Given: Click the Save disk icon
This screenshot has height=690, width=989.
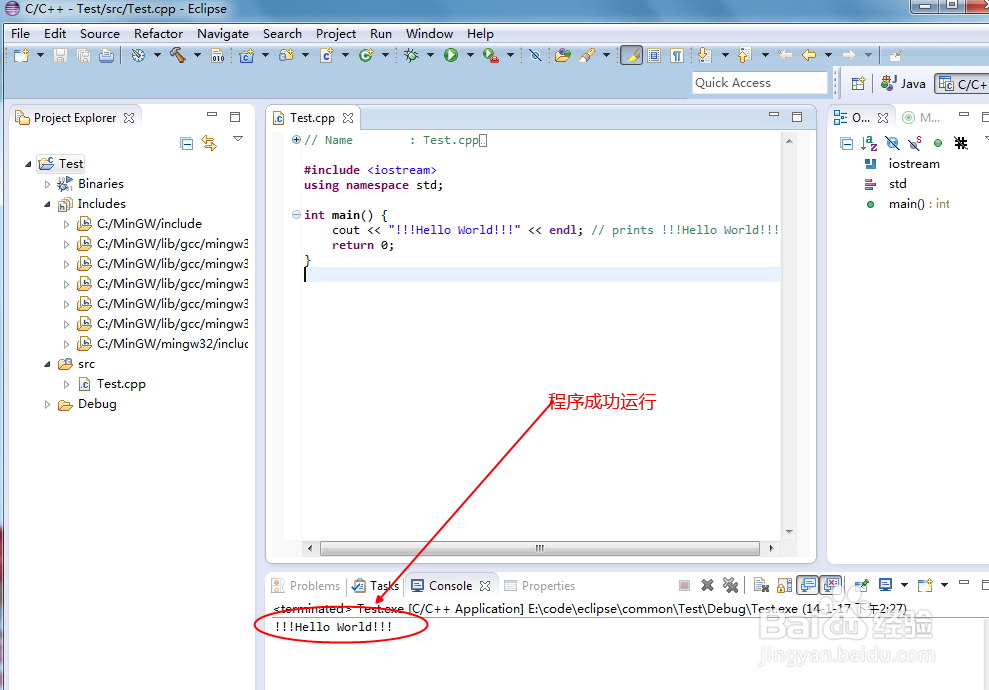Looking at the screenshot, I should click(60, 56).
